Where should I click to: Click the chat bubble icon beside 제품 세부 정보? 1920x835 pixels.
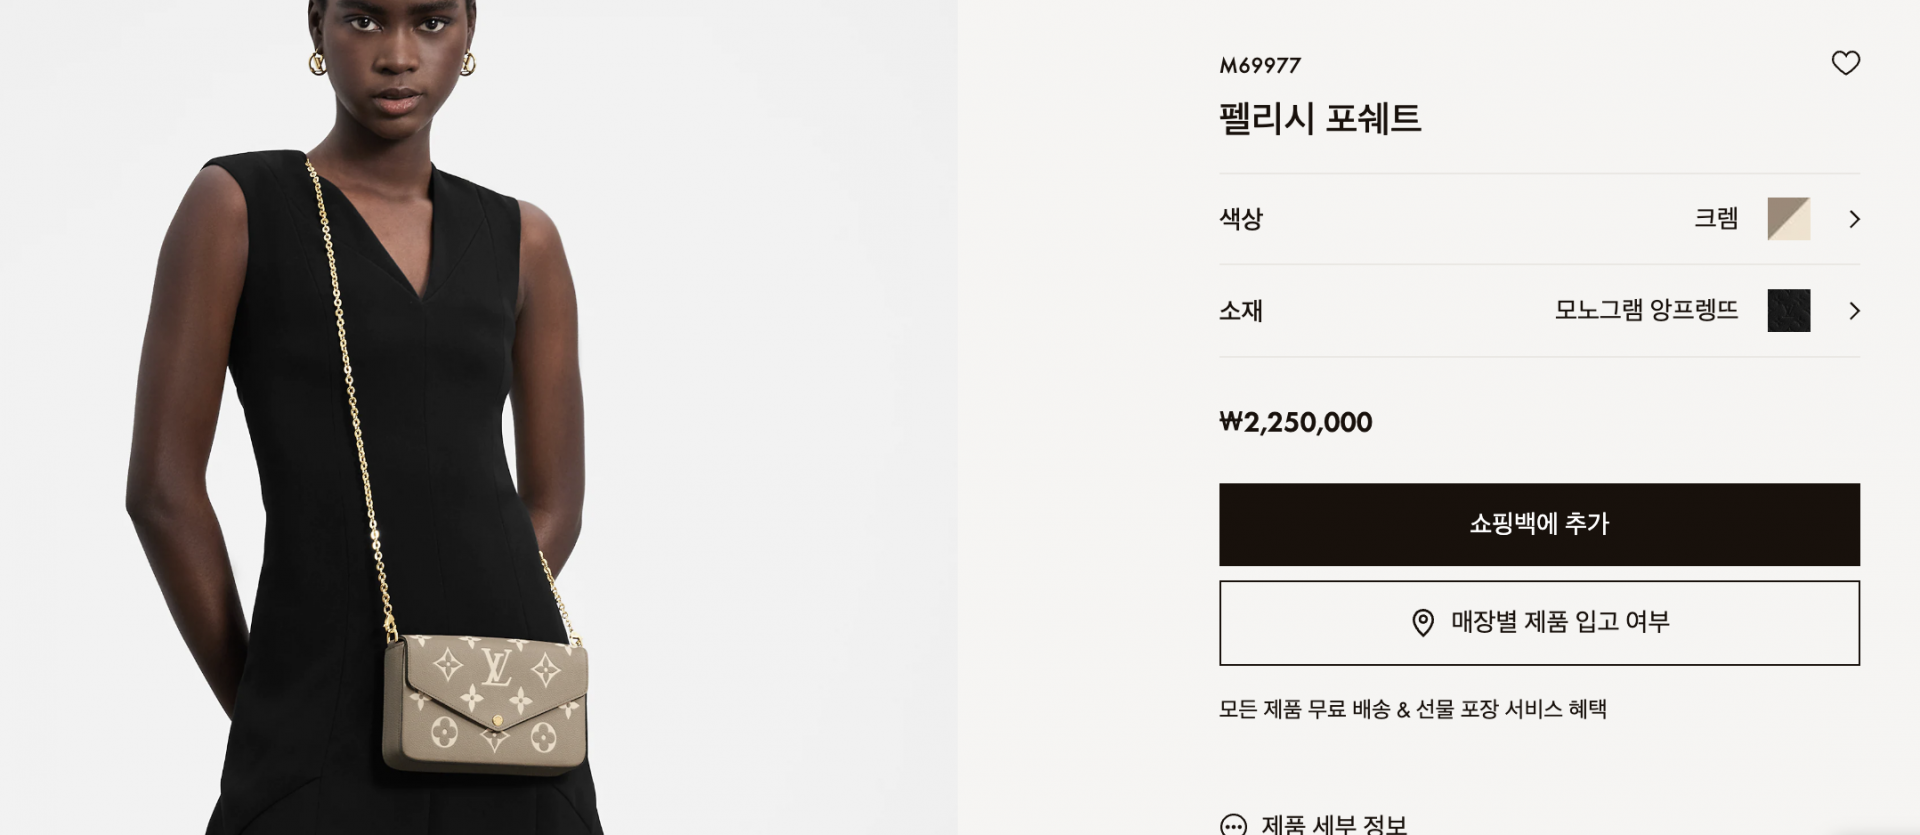point(1234,826)
